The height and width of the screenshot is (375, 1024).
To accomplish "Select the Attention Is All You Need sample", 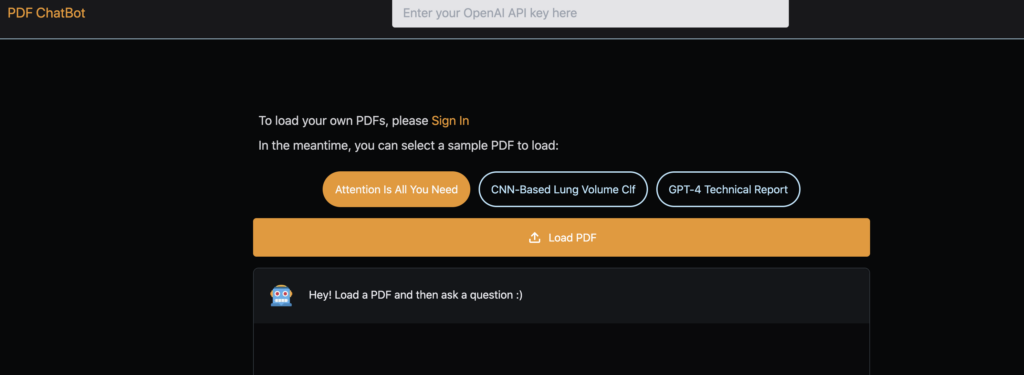I will (x=396, y=189).
